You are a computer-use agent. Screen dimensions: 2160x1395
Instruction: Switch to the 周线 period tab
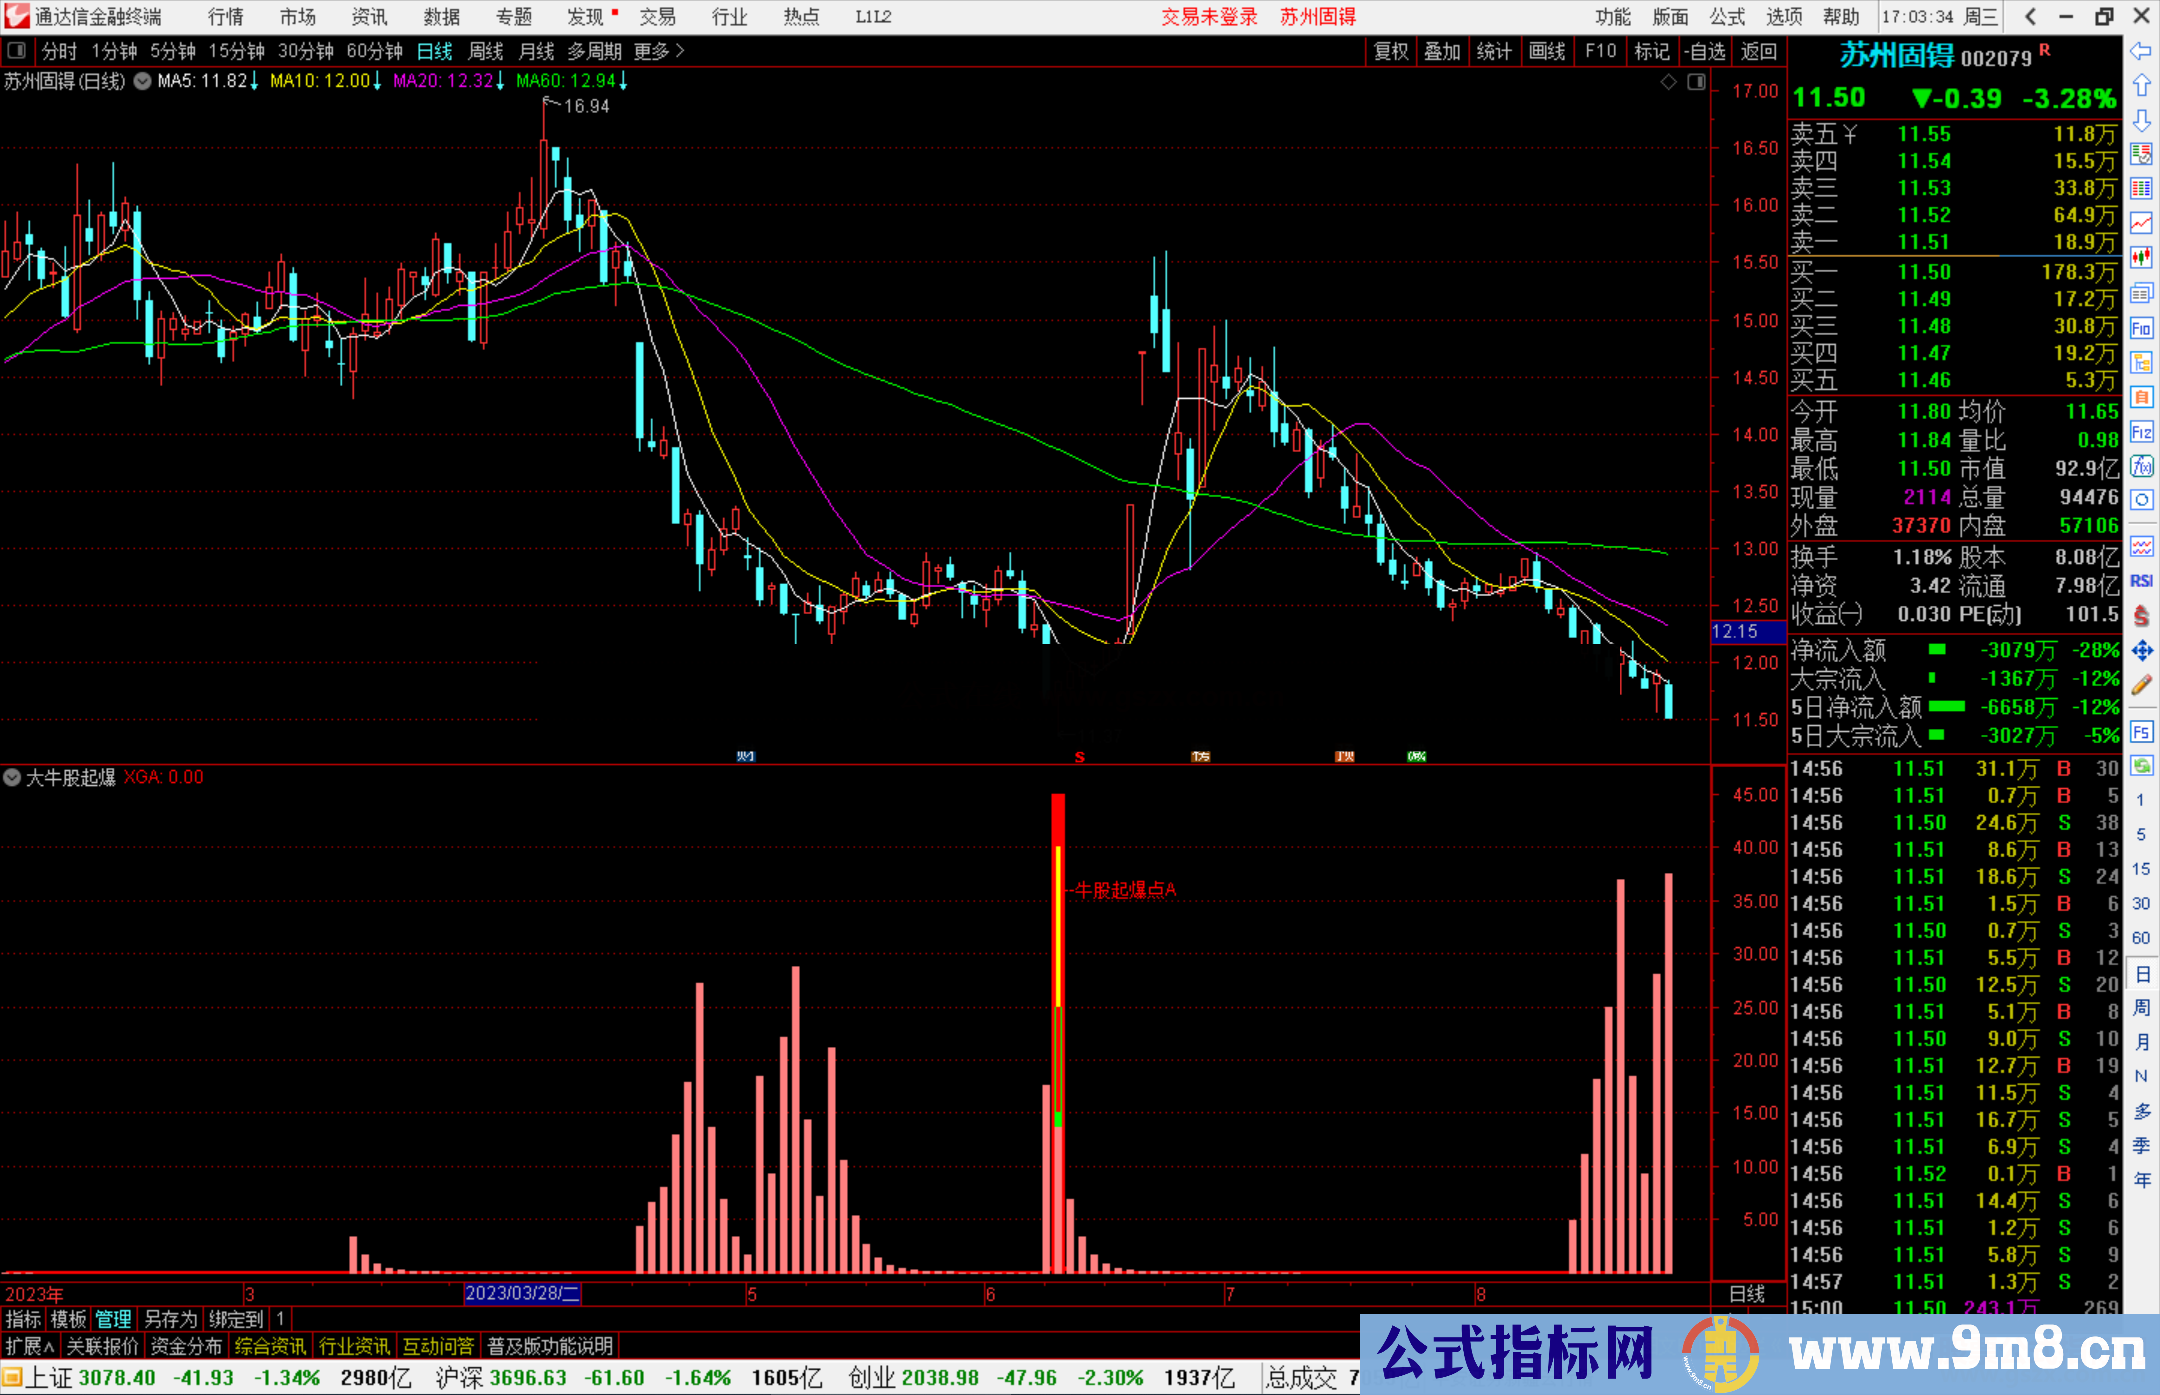point(486,51)
